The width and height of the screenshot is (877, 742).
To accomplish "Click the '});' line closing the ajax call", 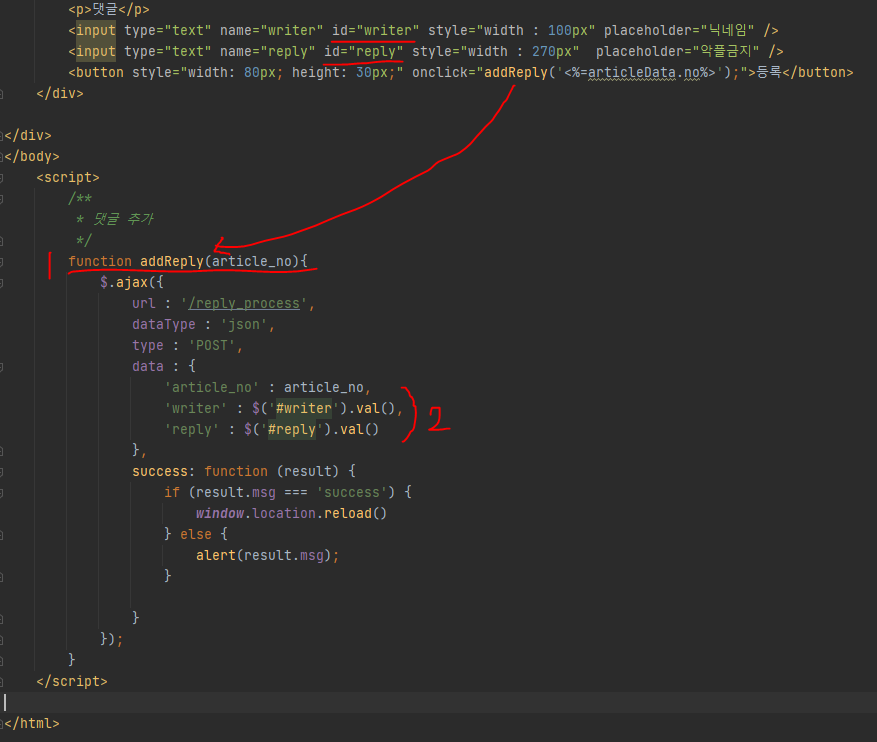I will point(111,639).
